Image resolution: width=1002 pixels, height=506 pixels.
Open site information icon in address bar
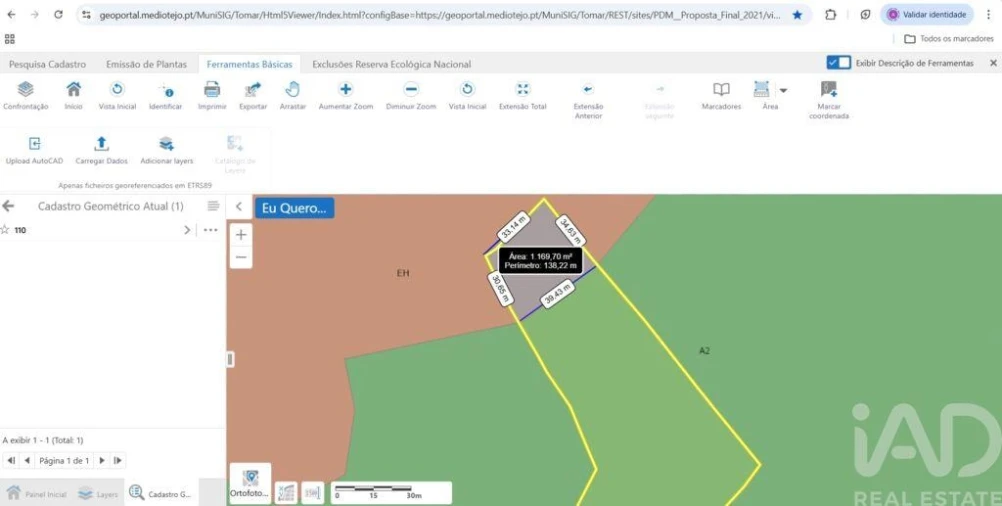tap(86, 15)
